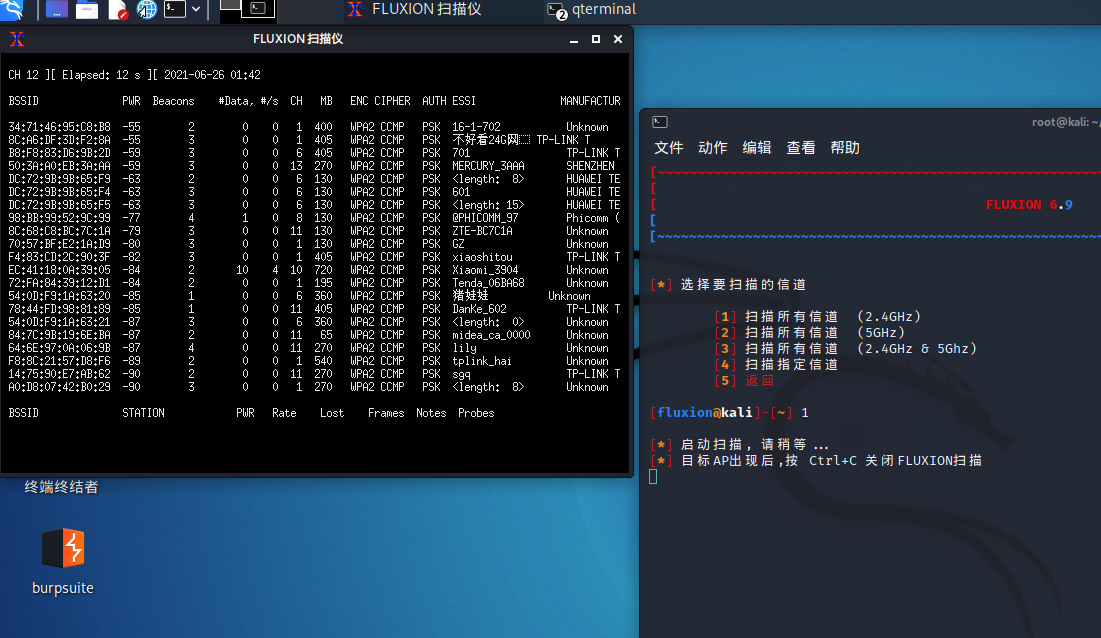This screenshot has width=1101, height=638.
Task: Open the 查看 menu in qterminal
Action: point(800,147)
